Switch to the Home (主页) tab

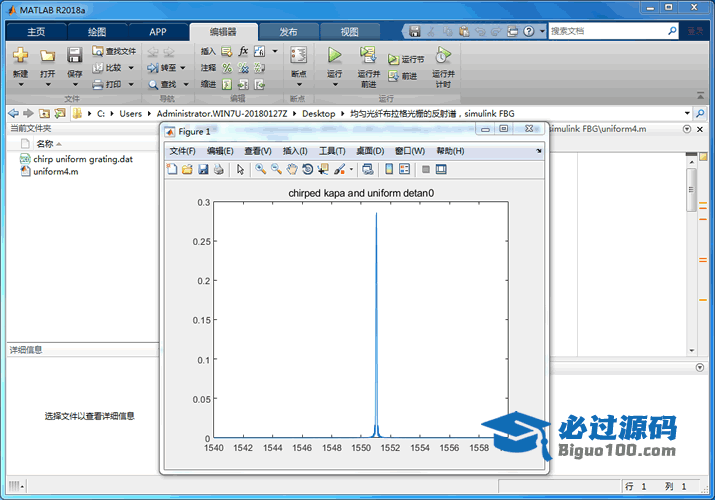pos(36,32)
